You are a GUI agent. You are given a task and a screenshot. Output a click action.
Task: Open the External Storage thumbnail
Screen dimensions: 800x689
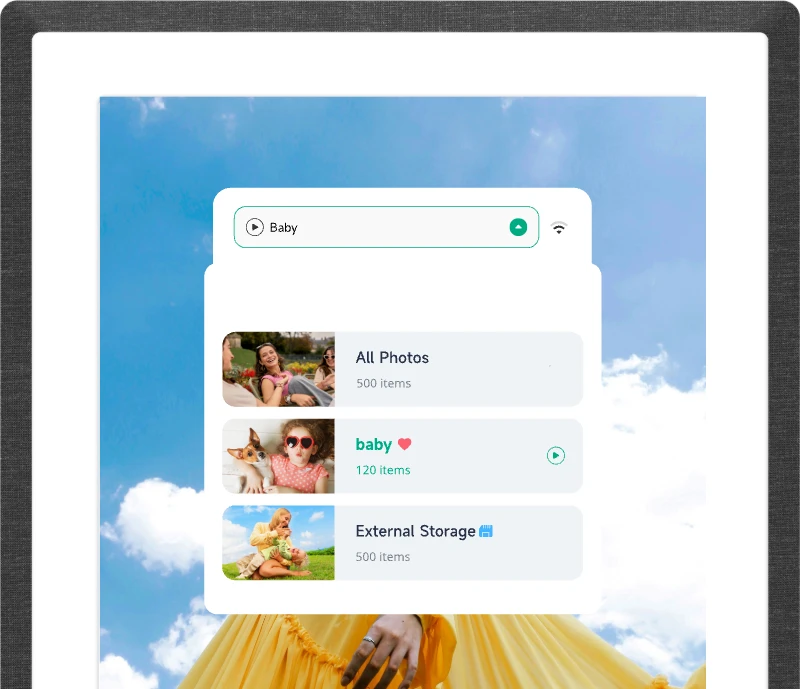[279, 543]
